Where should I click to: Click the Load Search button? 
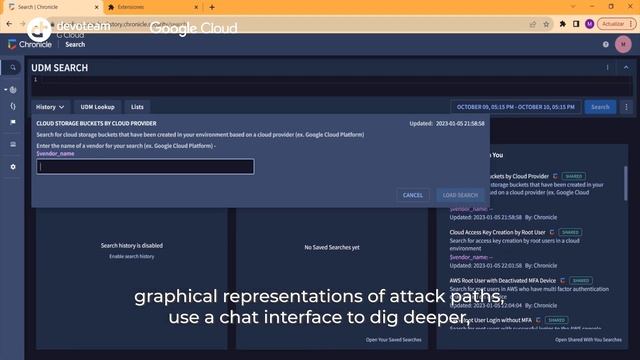click(x=460, y=195)
